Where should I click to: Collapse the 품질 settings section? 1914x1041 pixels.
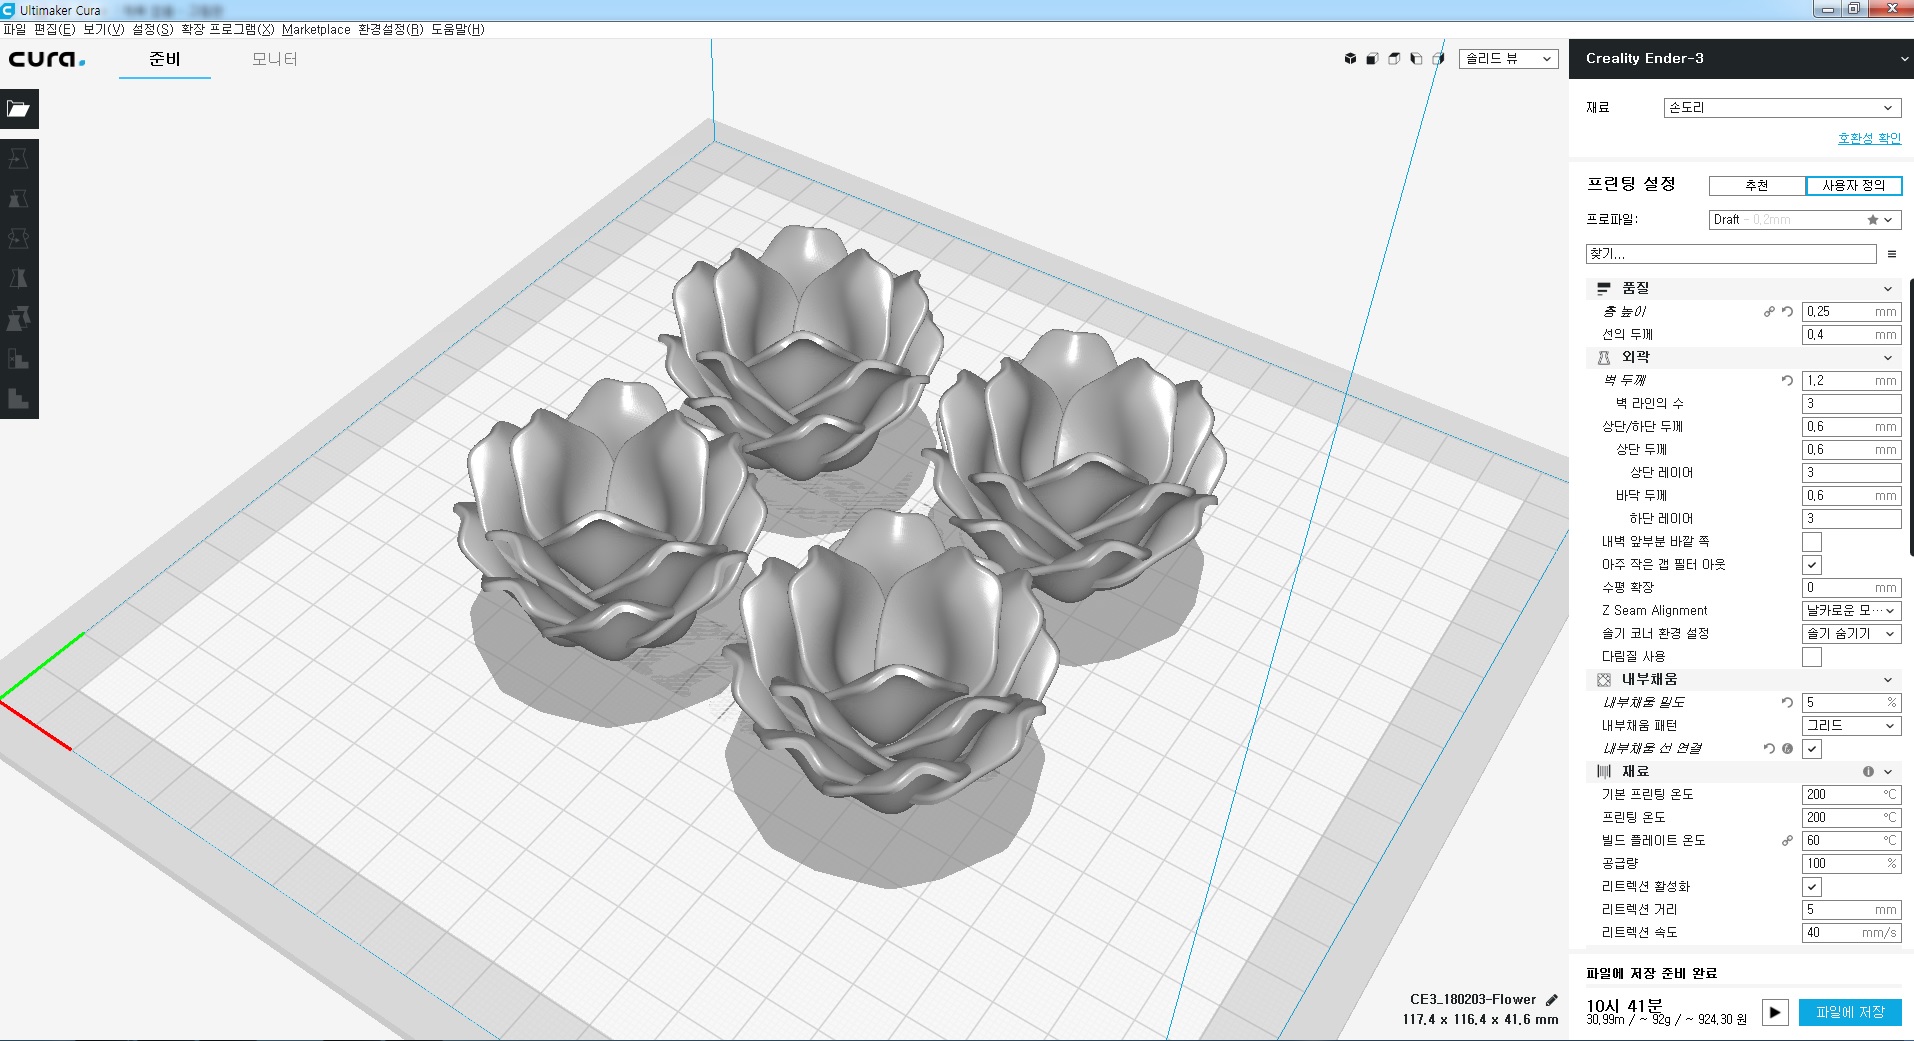coord(1743,288)
